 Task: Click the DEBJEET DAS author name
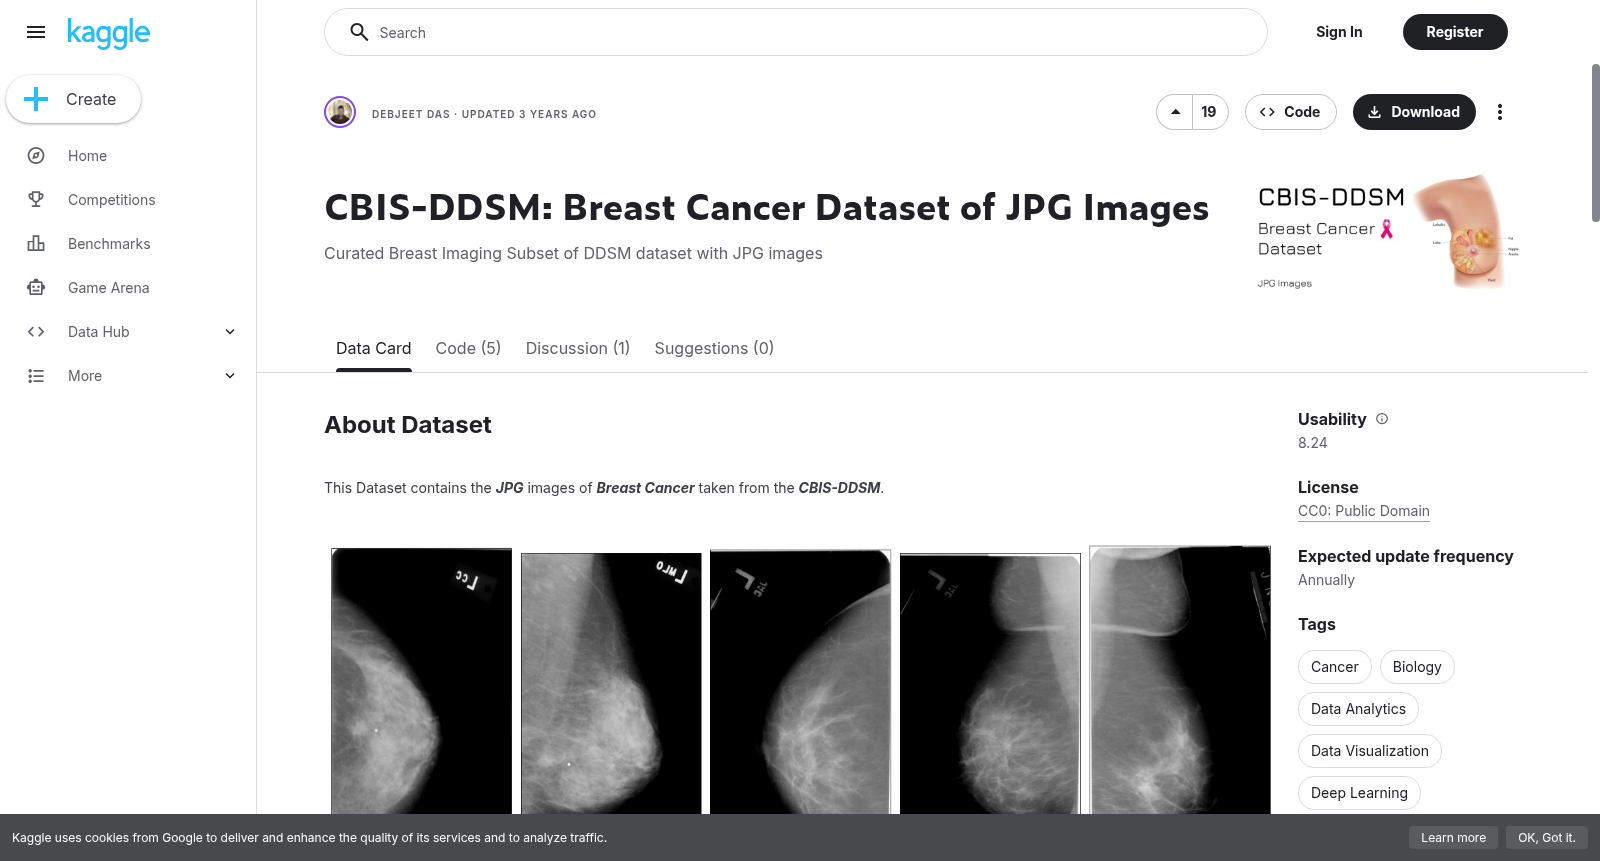coord(411,114)
